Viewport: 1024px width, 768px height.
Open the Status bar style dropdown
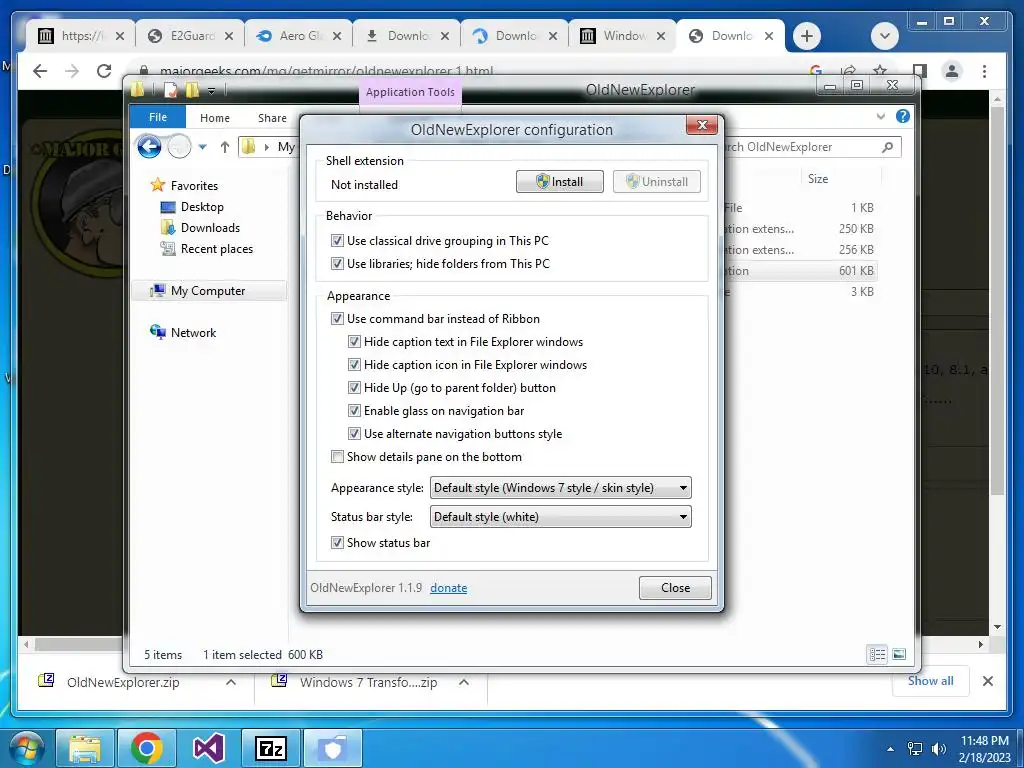[560, 517]
